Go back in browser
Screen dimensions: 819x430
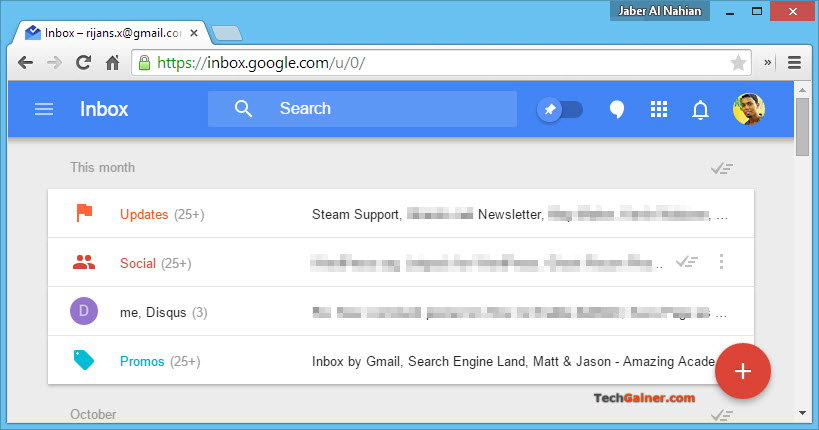click(26, 63)
